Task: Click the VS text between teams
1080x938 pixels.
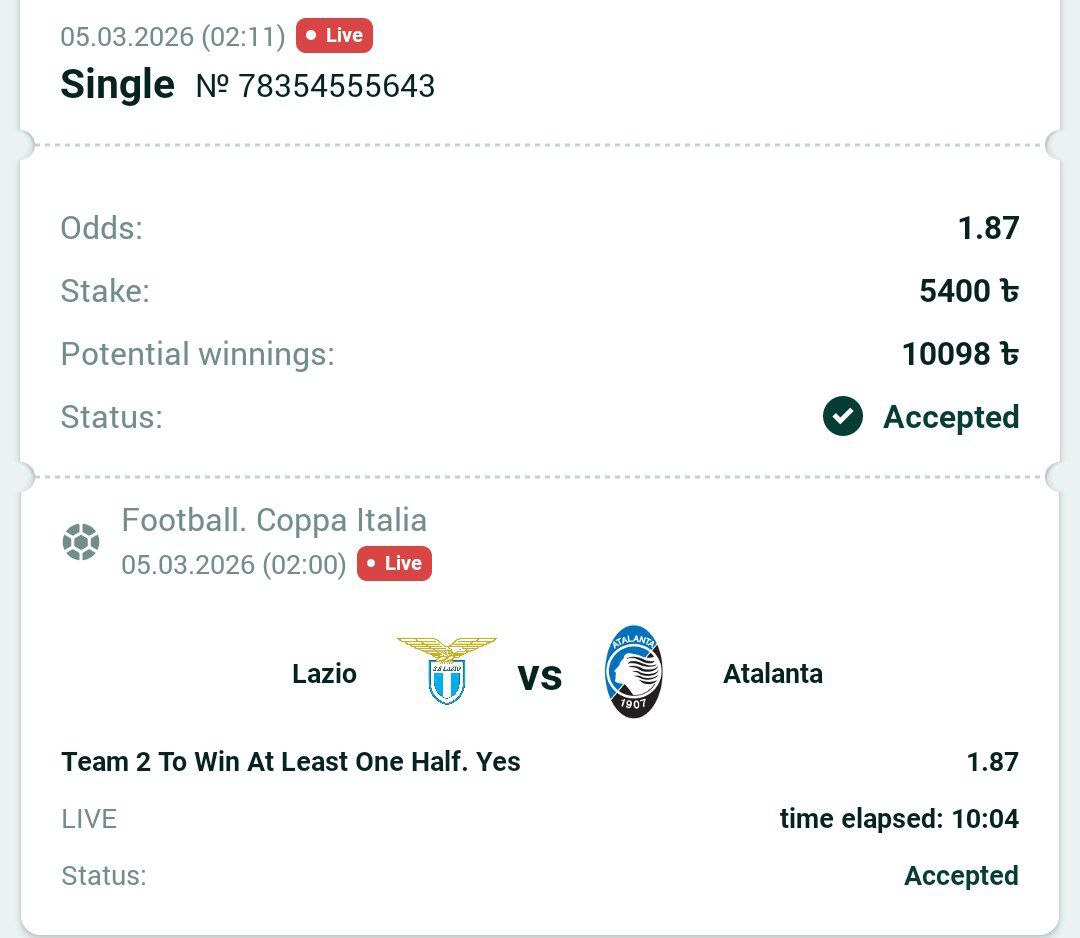Action: [x=540, y=677]
